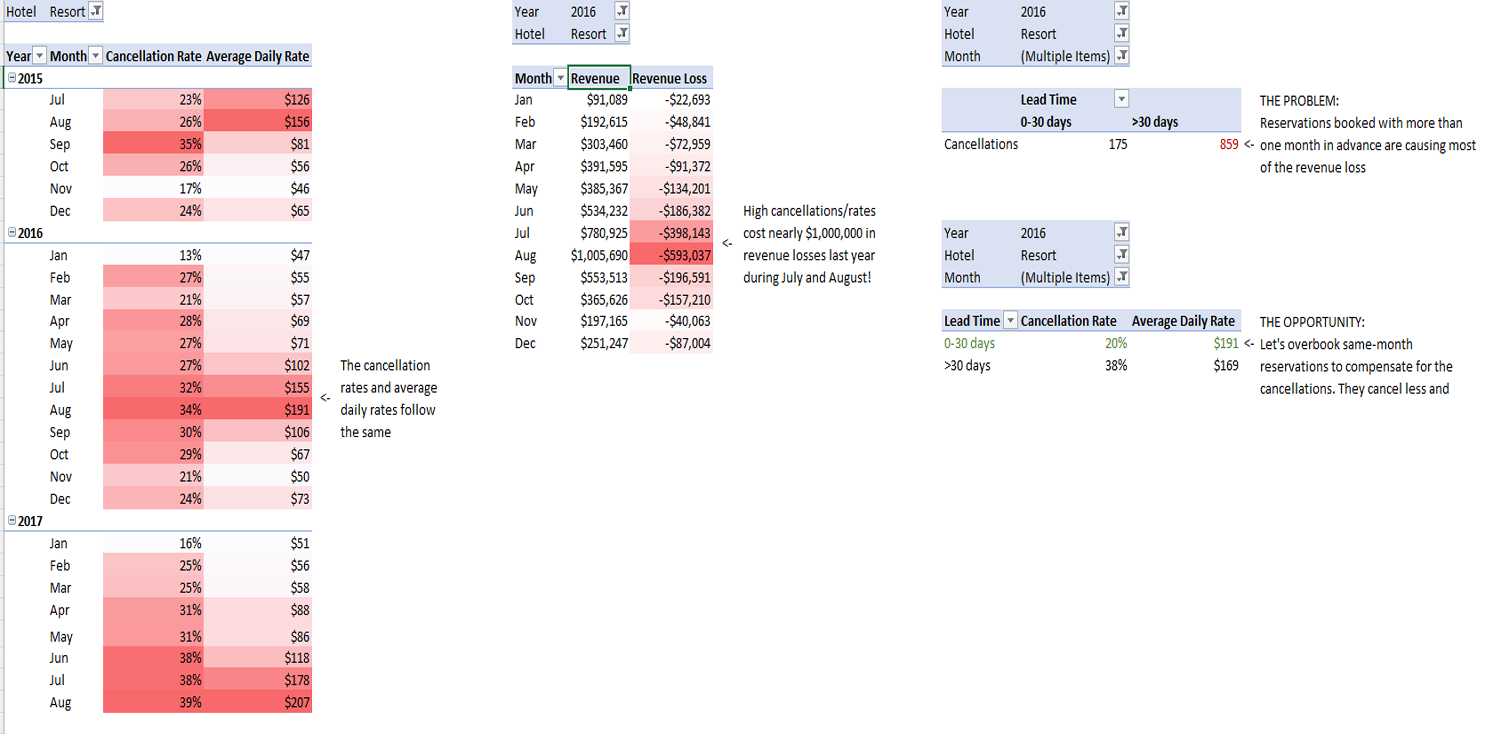1485x734 pixels.
Task: Open Hotel filter icon above the Cancellations count table
Action: [x=1121, y=34]
